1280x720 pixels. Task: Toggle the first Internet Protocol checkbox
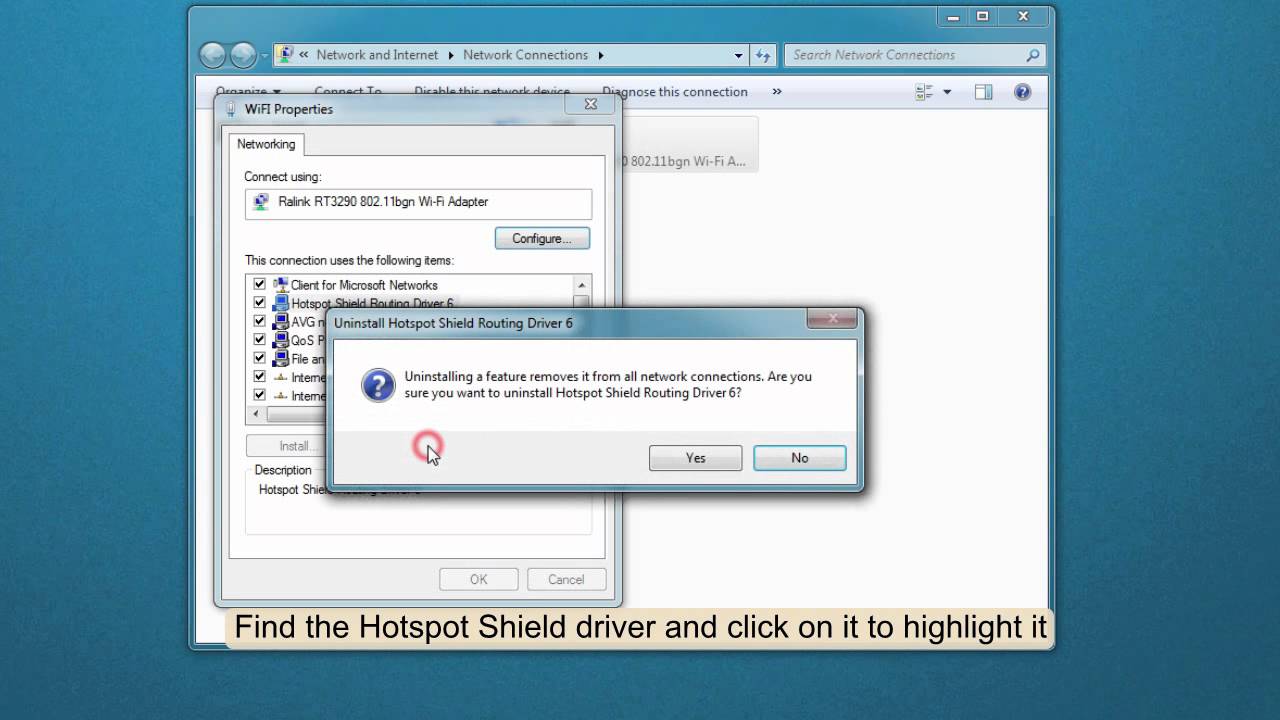point(260,376)
